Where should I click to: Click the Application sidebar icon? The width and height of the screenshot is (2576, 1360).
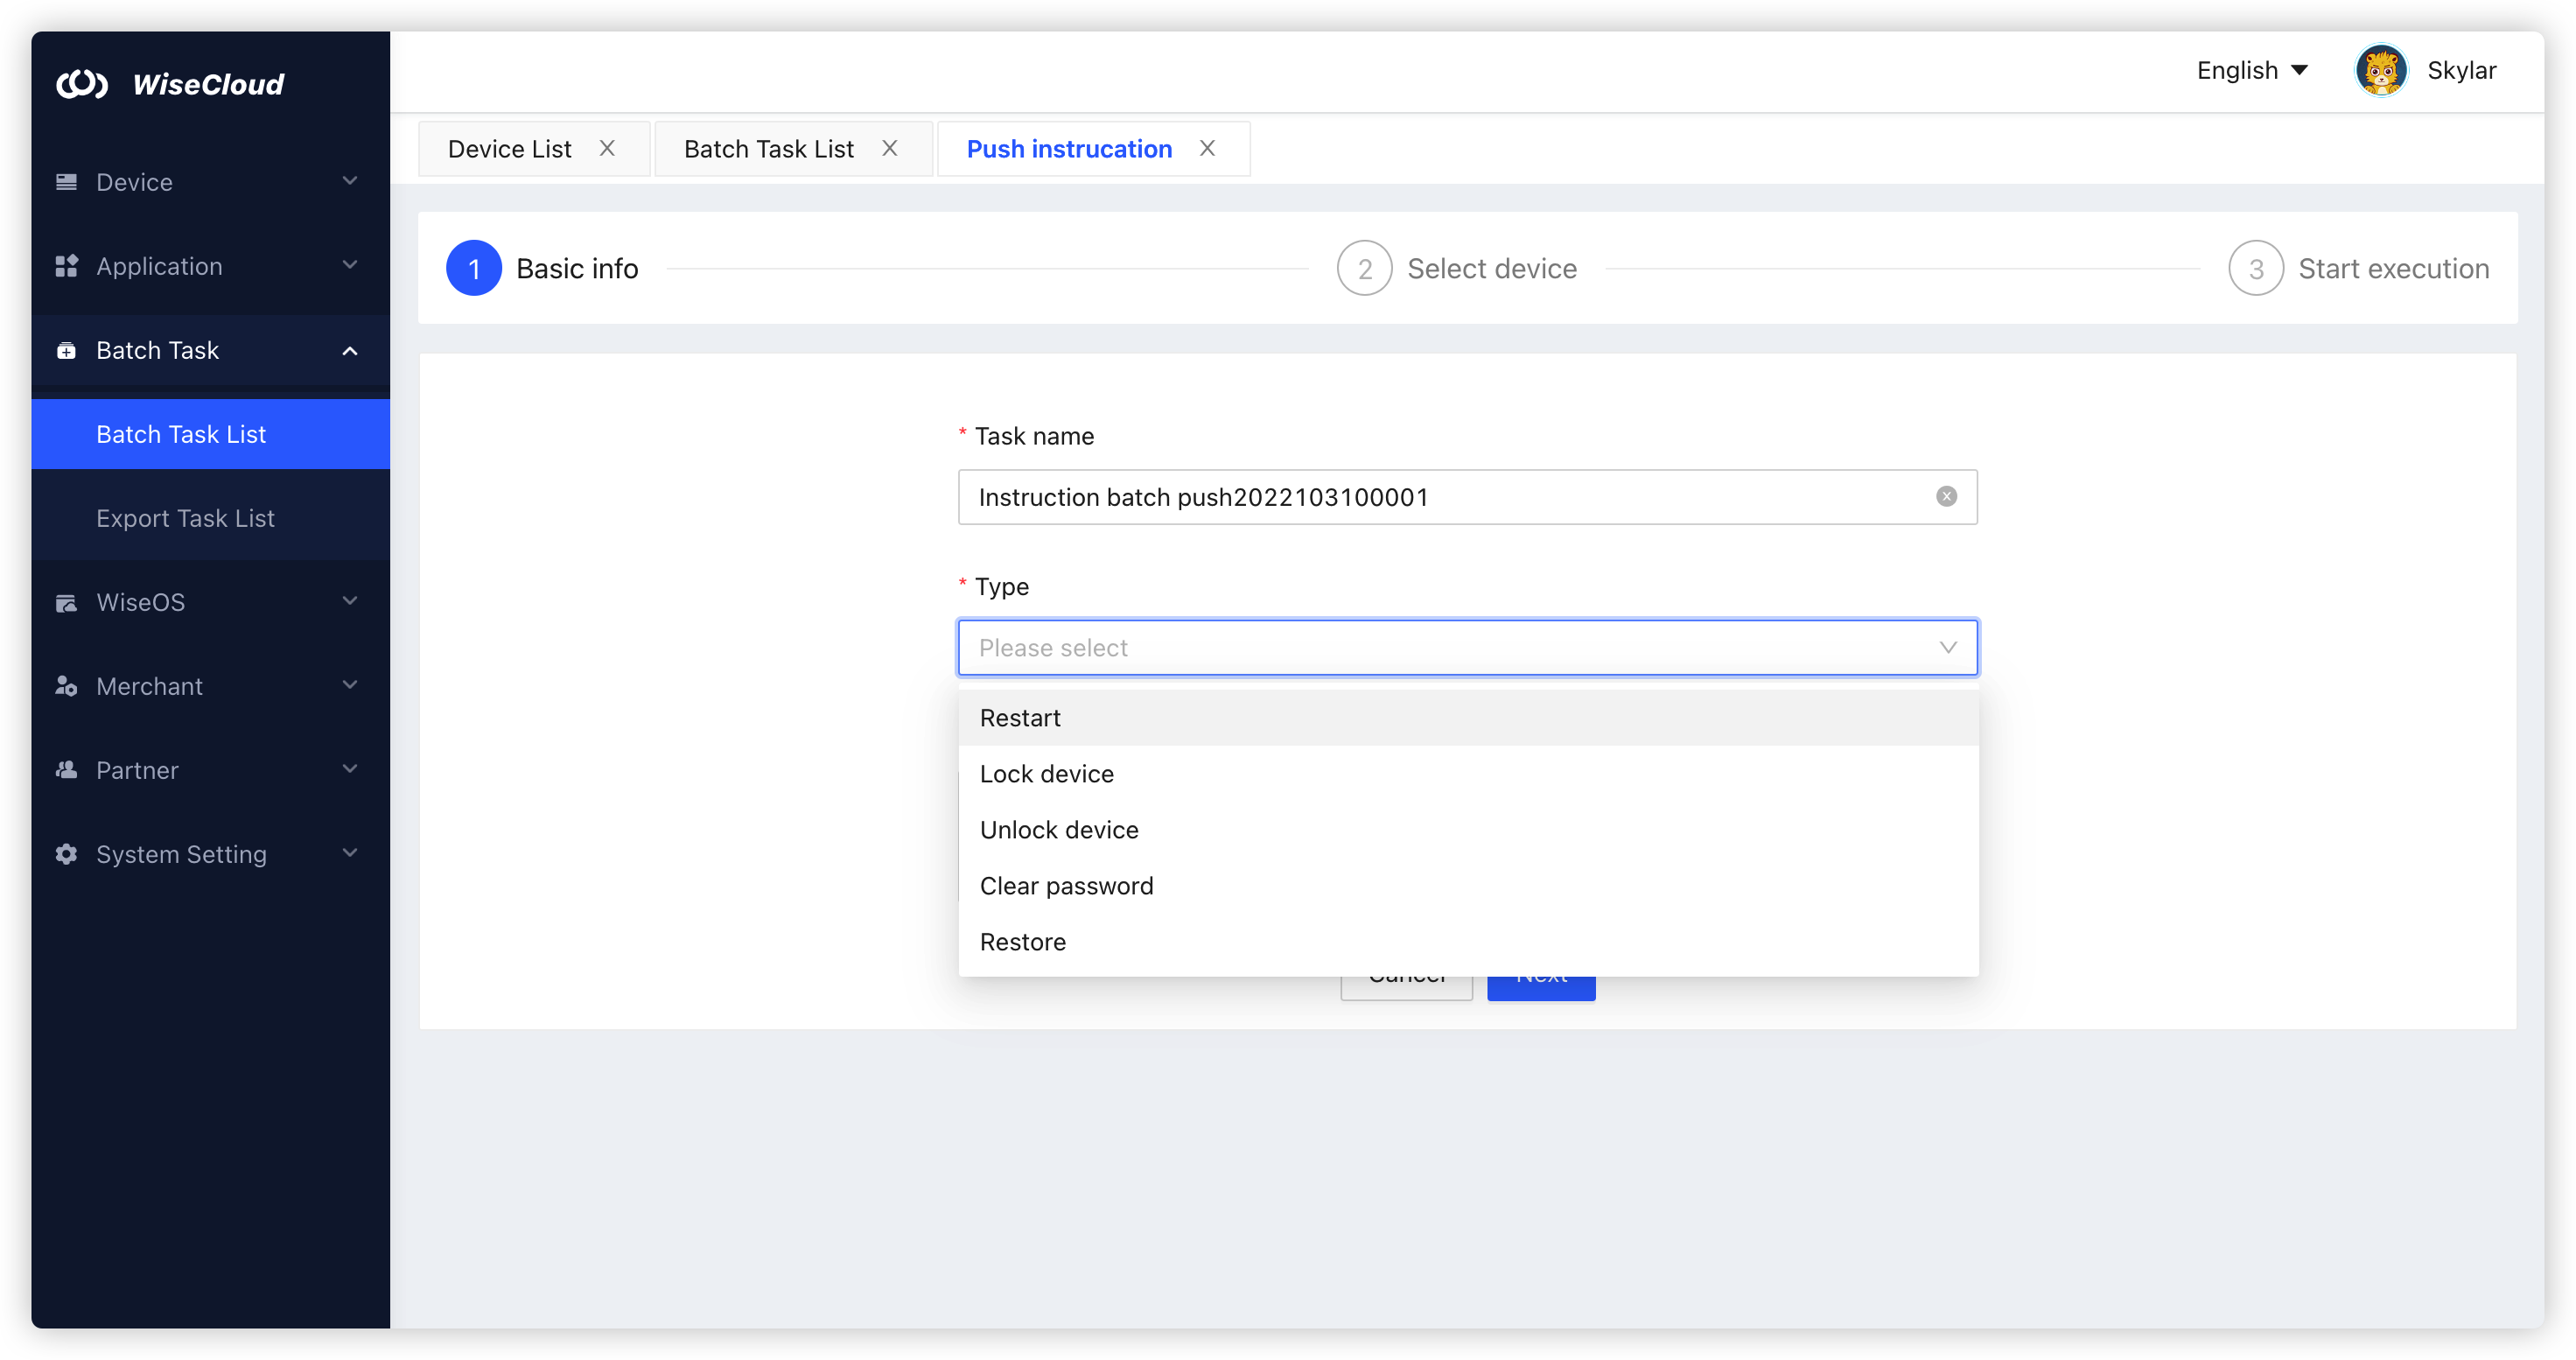(x=66, y=265)
